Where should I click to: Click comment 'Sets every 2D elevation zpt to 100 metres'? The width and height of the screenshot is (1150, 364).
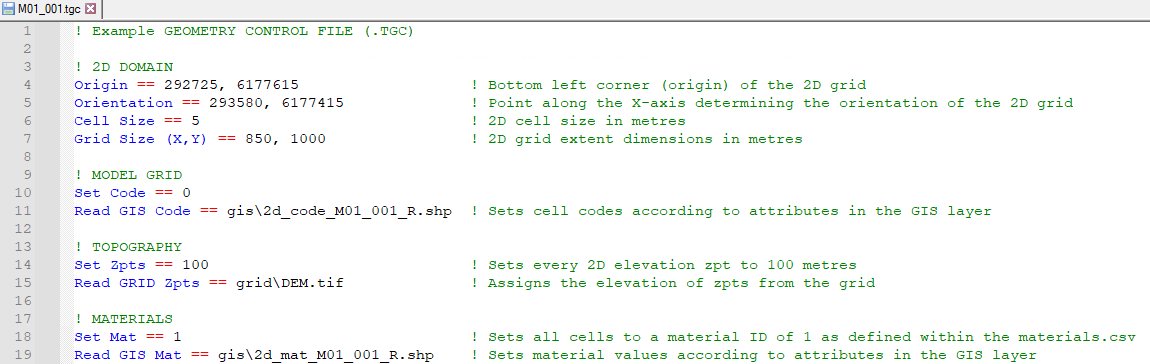tap(673, 265)
